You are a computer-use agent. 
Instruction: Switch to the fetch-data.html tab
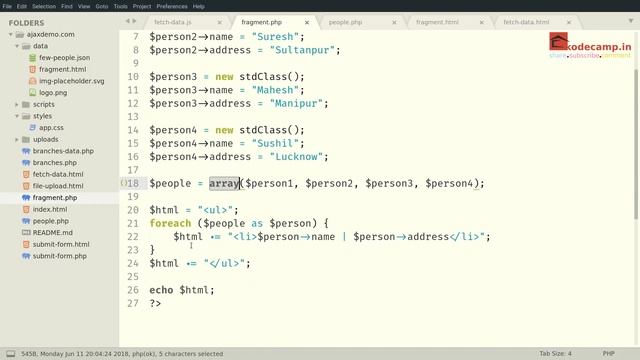point(526,22)
